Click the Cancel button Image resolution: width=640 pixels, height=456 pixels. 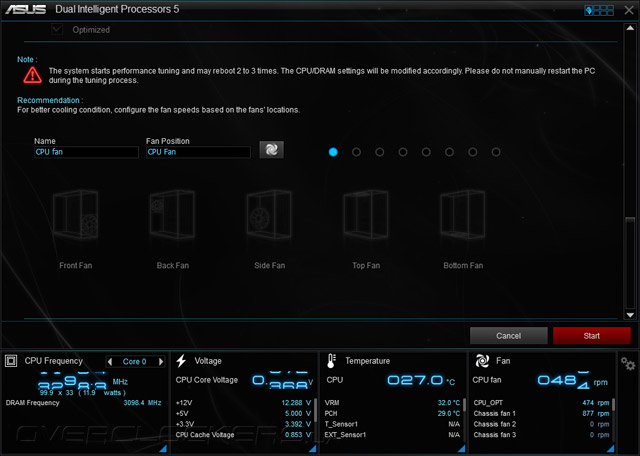[509, 336]
